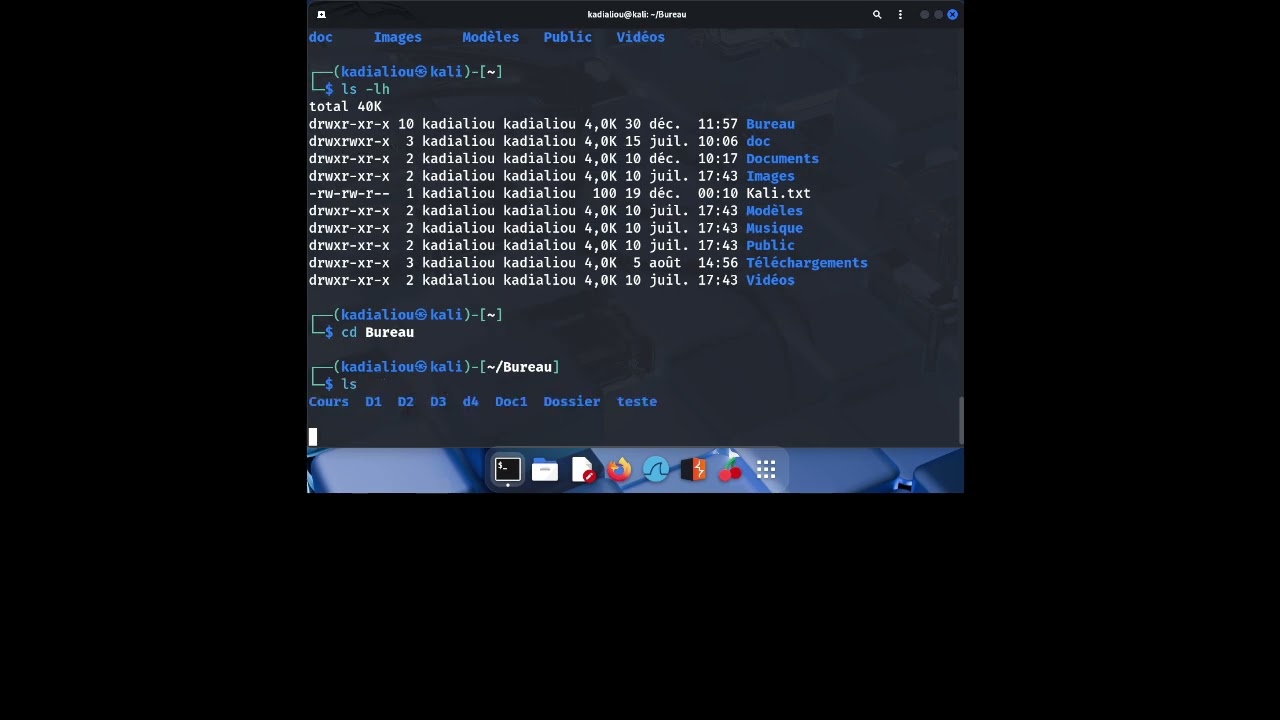The width and height of the screenshot is (1280, 720).
Task: Open the terminal icon in the dock
Action: (508, 469)
